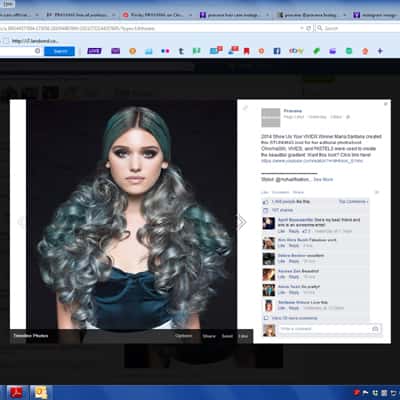Click the blue Search button in the toolbar
Viewport: 400px width, 400px height.
tap(59, 51)
